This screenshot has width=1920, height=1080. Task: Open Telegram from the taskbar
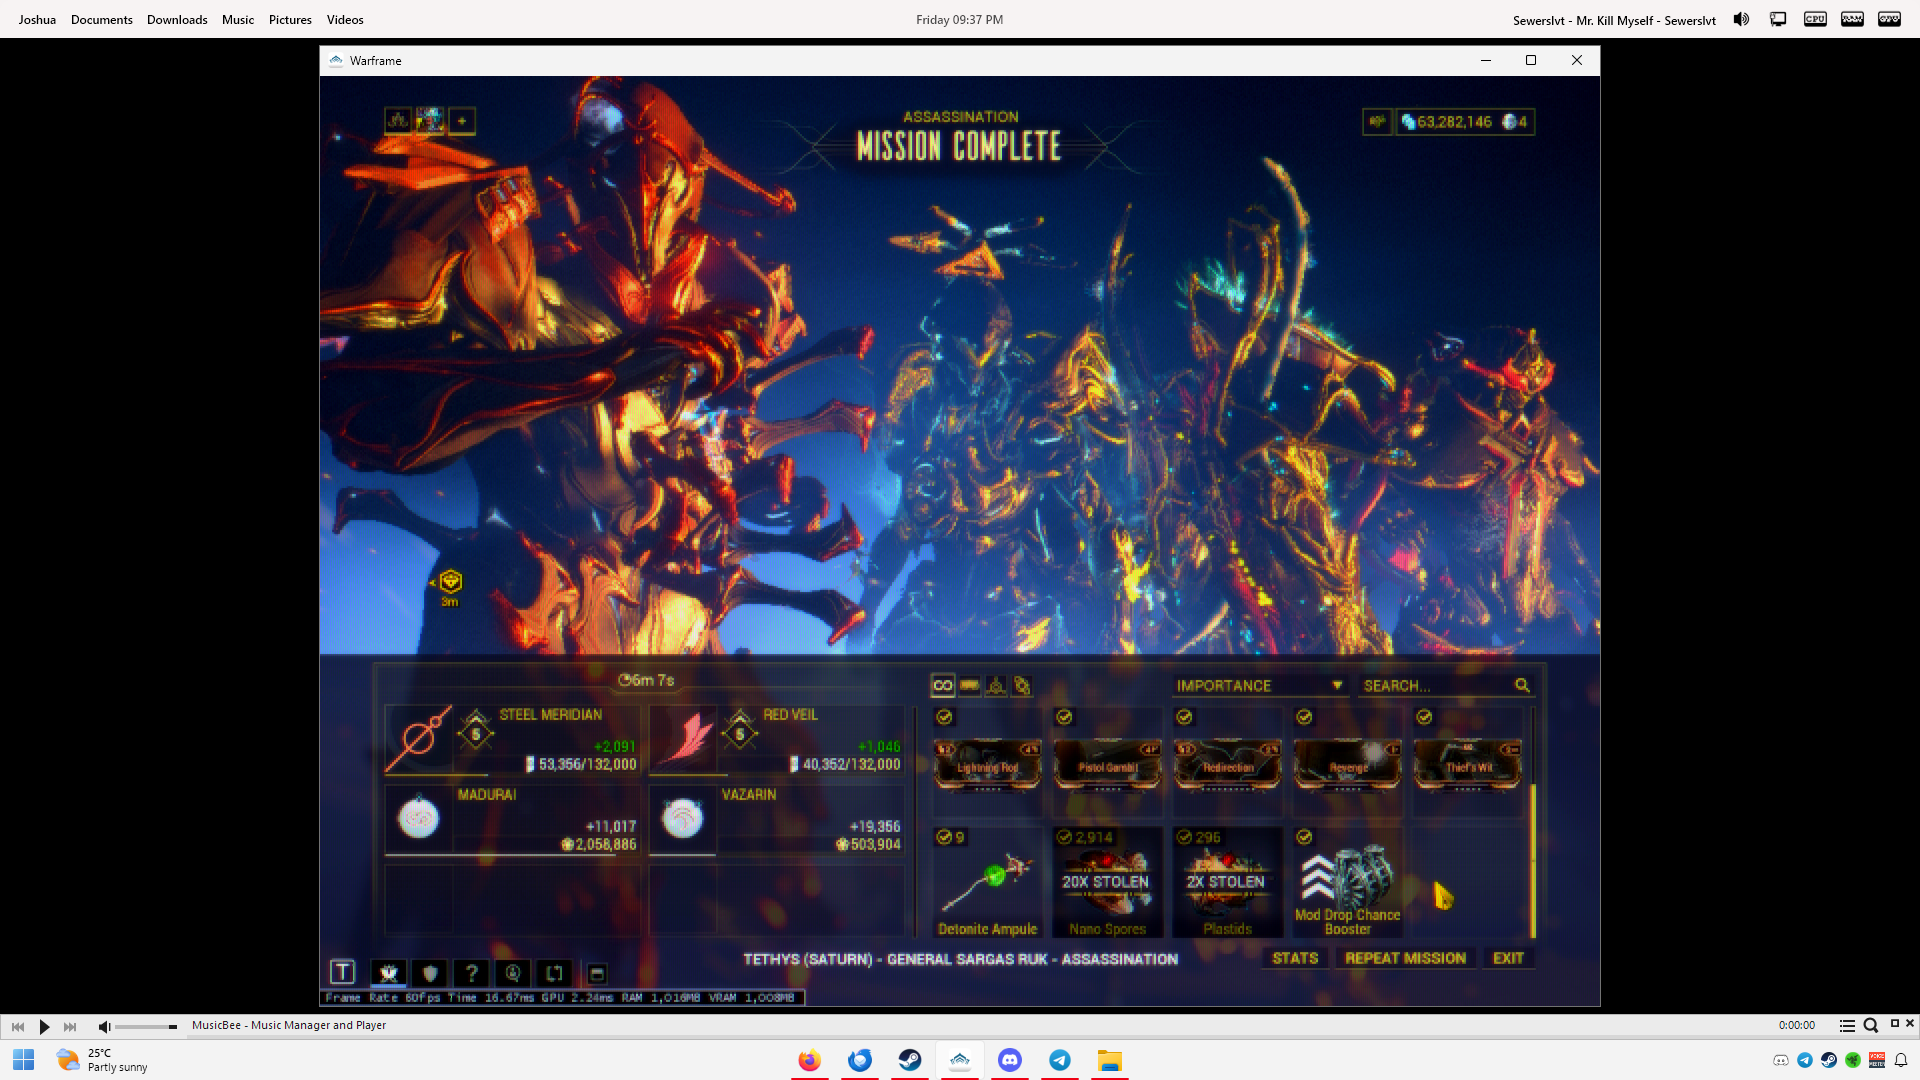point(1060,1060)
